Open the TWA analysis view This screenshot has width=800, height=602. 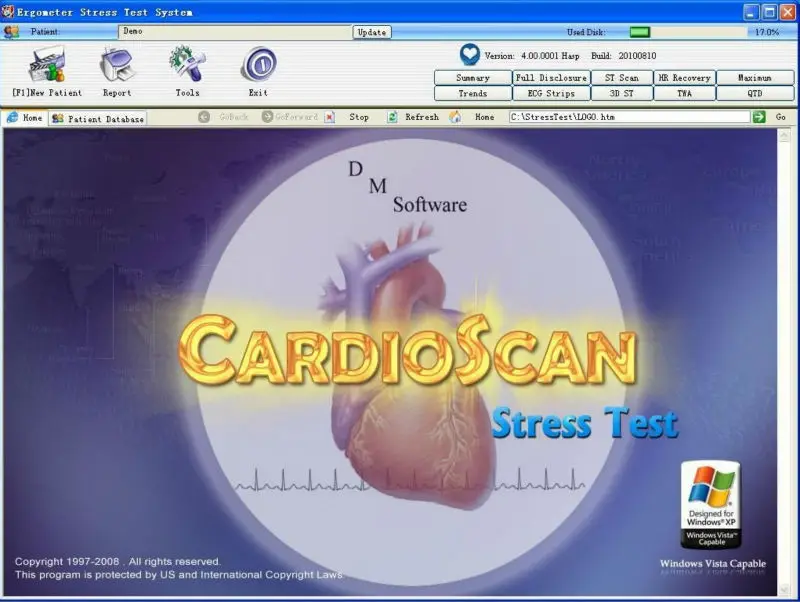(x=686, y=92)
